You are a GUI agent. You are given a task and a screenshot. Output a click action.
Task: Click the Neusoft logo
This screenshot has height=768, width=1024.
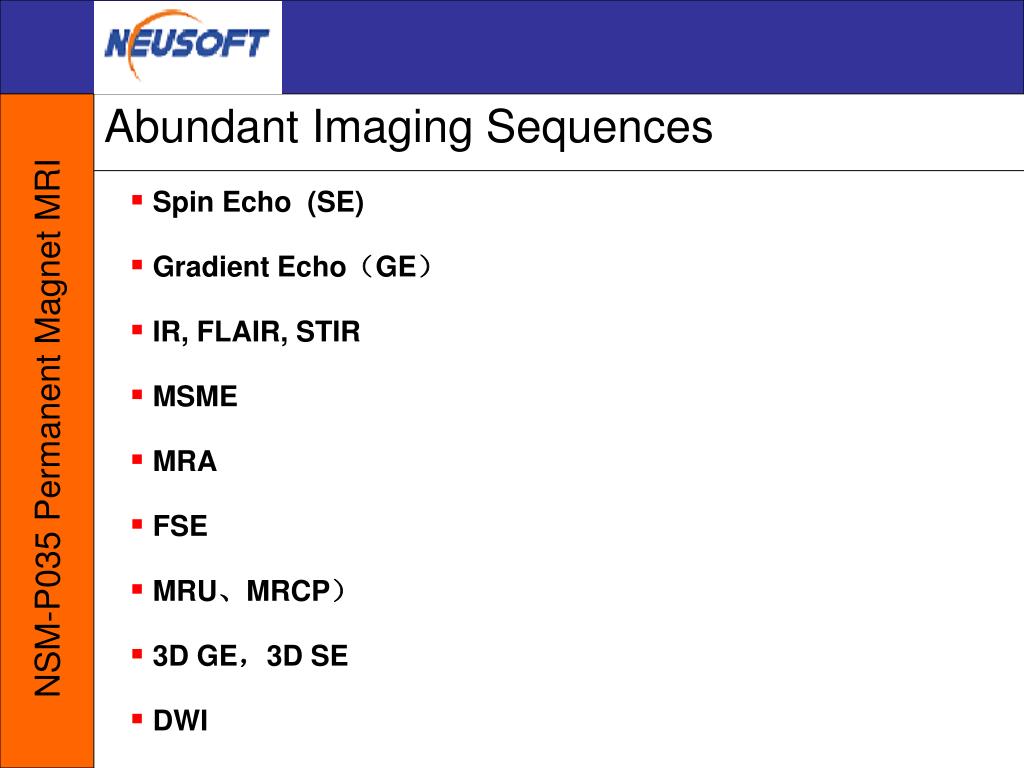(187, 45)
